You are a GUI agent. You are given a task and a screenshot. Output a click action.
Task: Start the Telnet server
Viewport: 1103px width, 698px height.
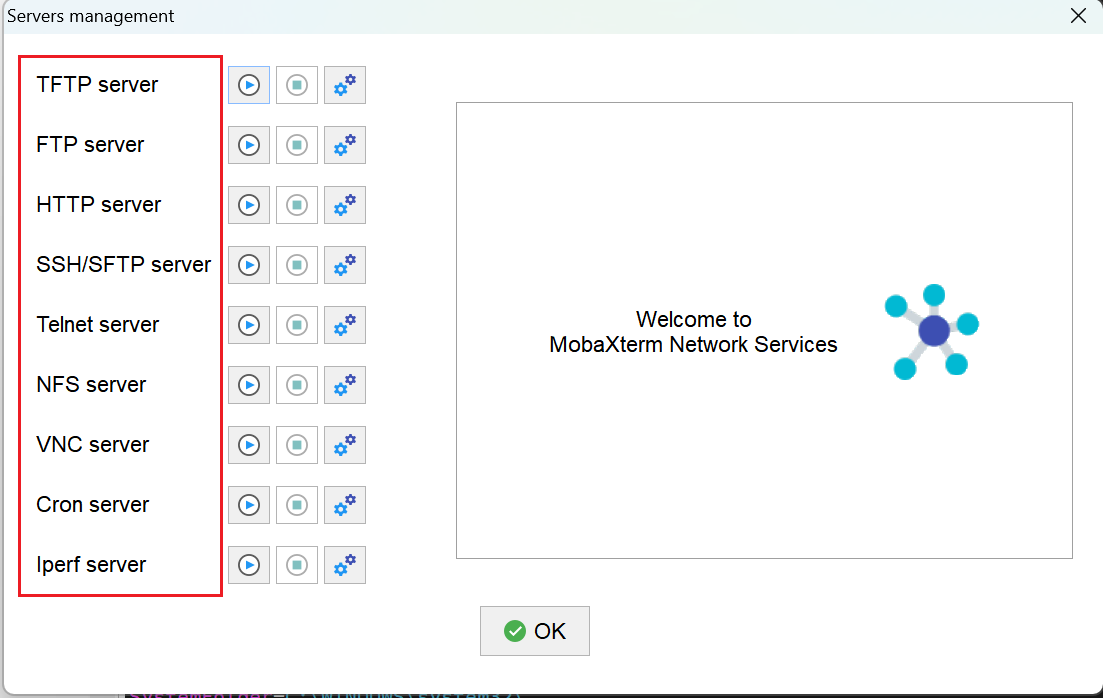coord(249,325)
